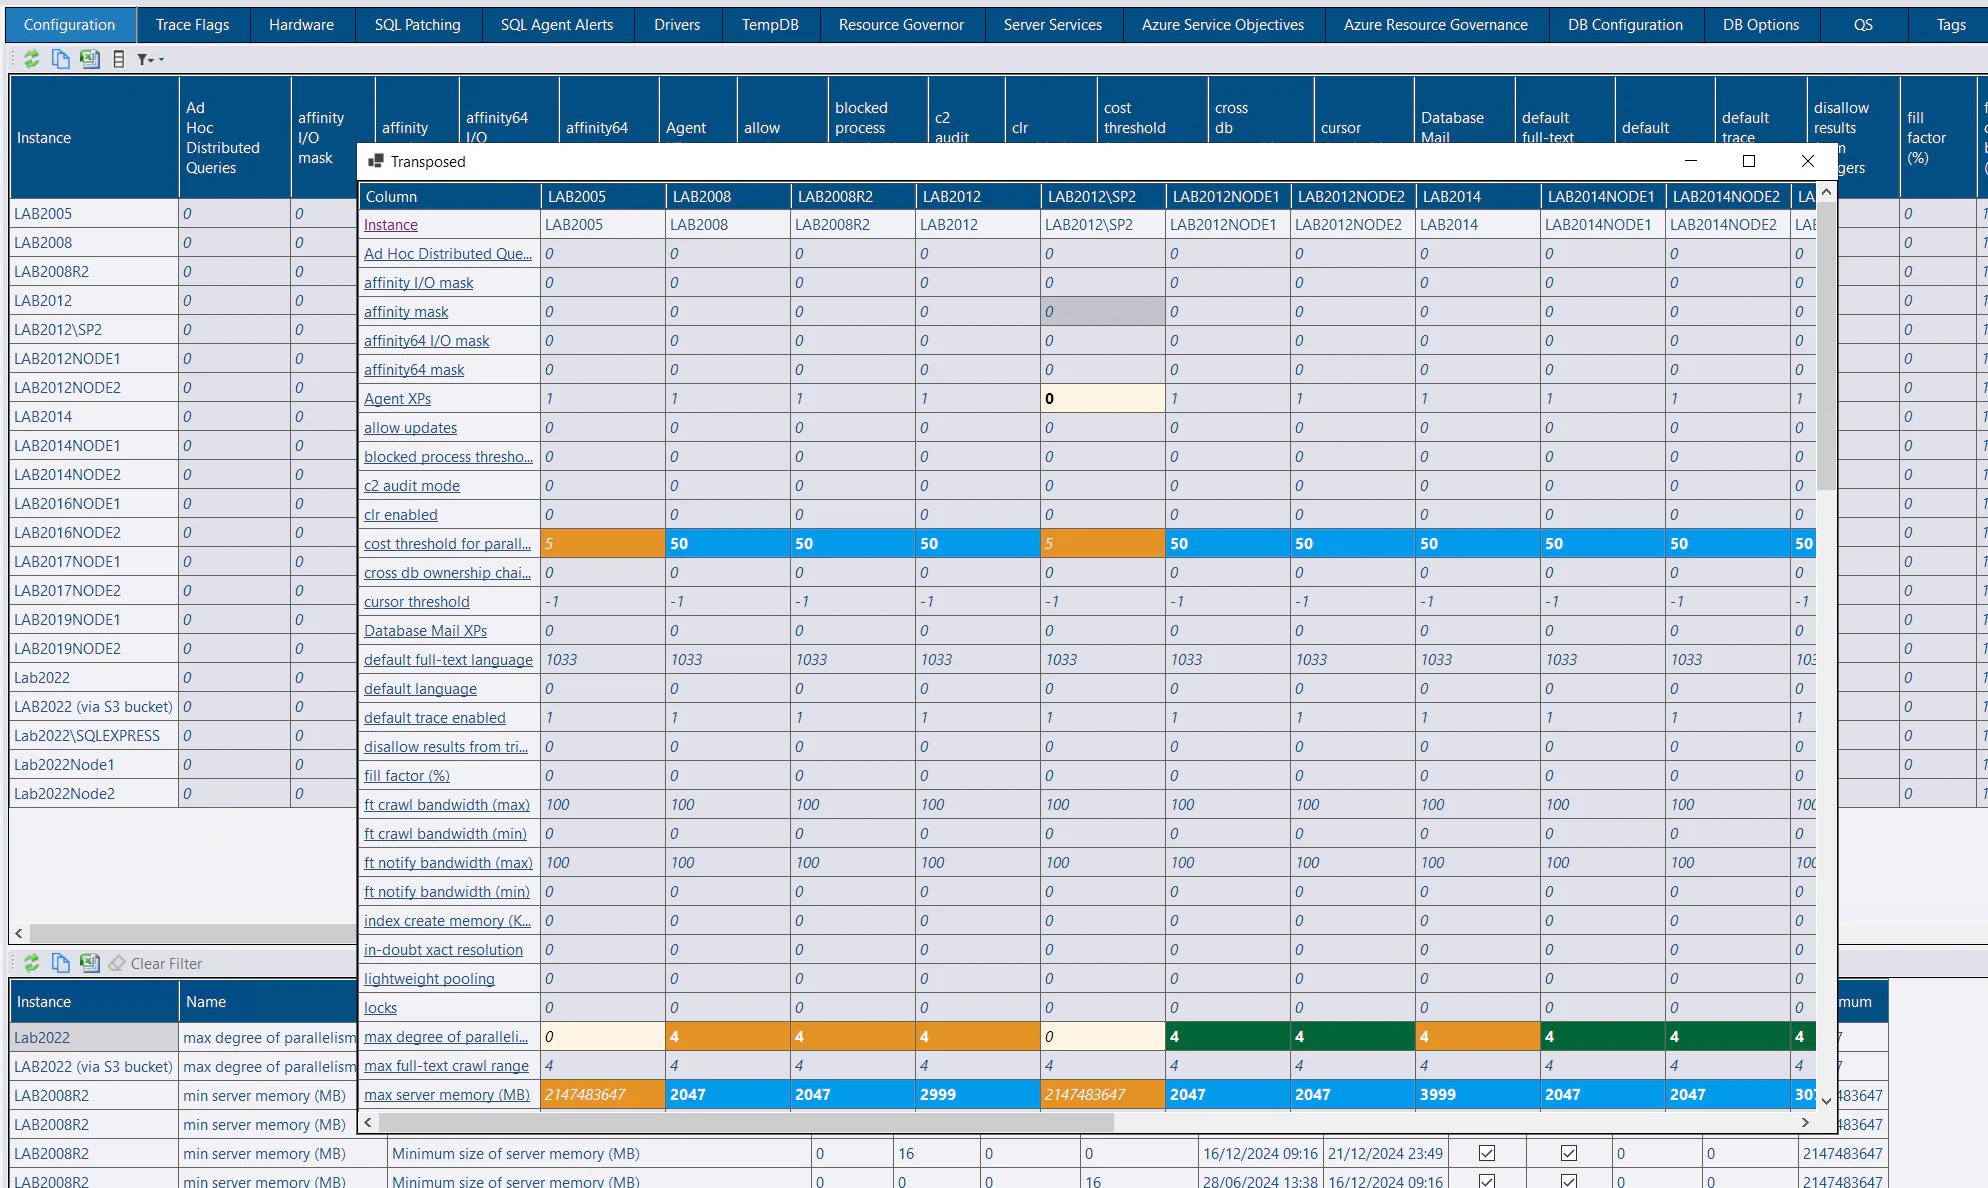The image size is (1988, 1188).
Task: Toggle the second checkbox in the 16/12/2024 09:16 row
Action: (x=1568, y=1153)
